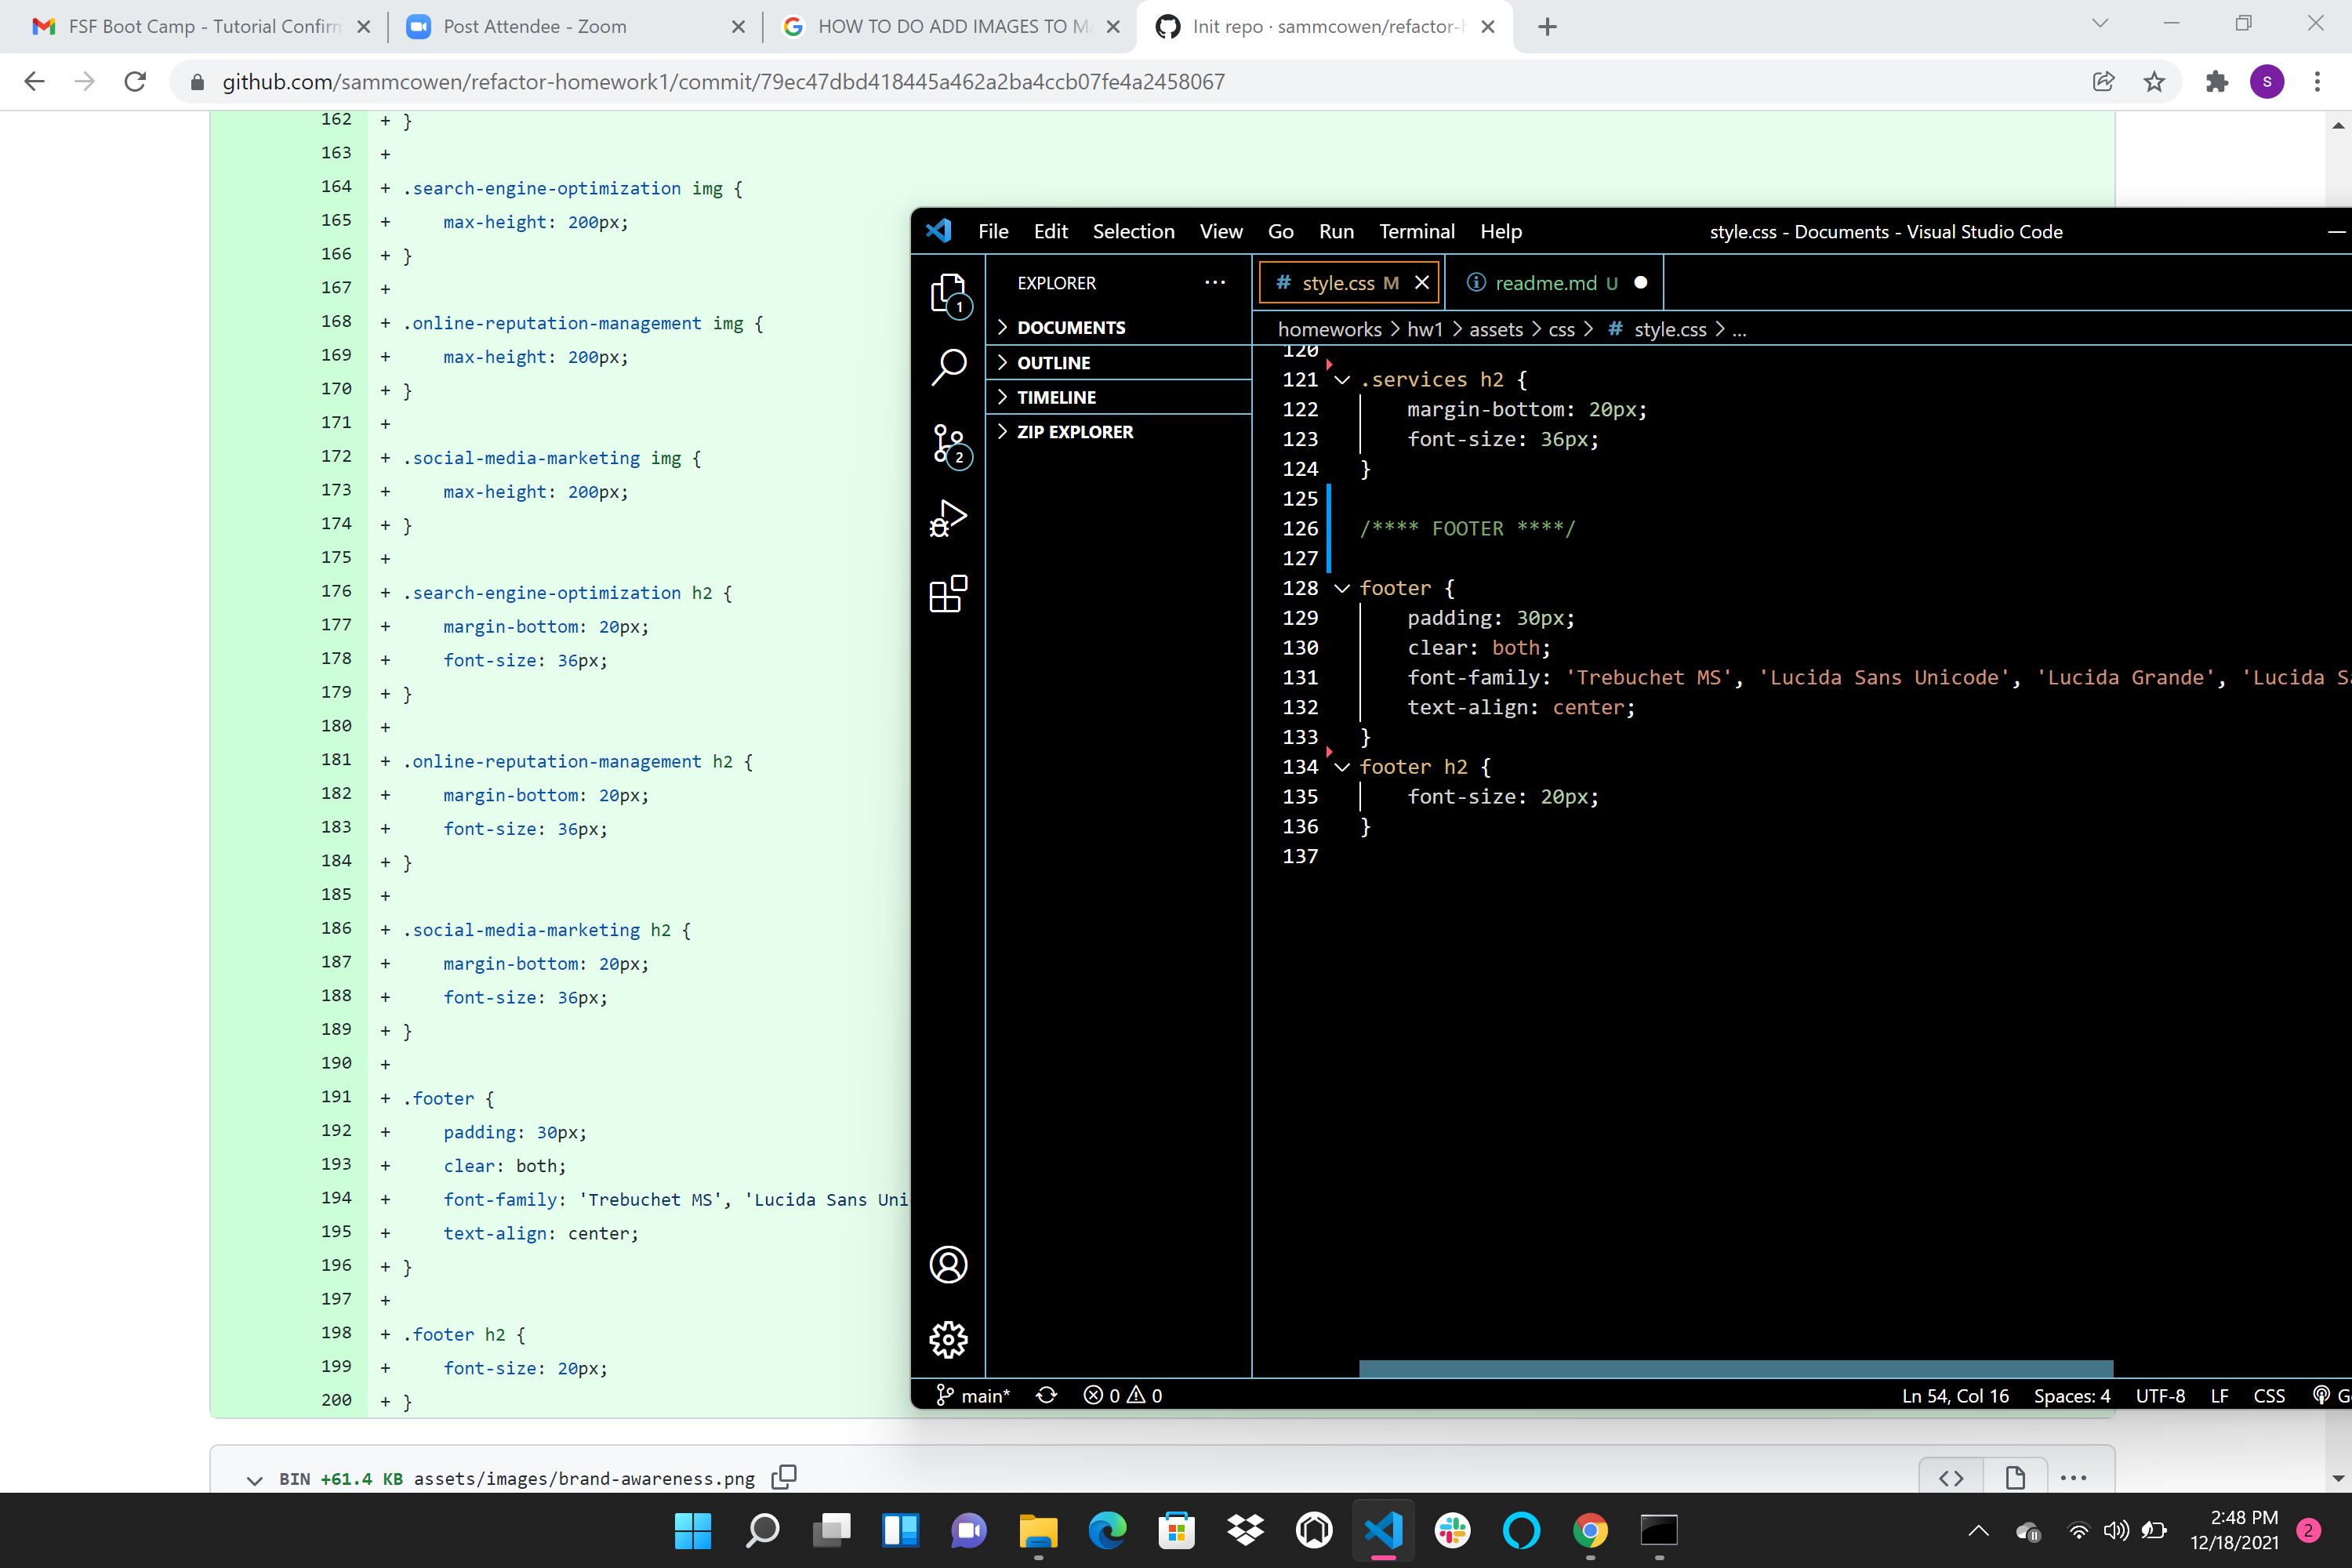The image size is (2352, 1568).
Task: Open Dropbox from the taskbar
Action: click(1245, 1530)
